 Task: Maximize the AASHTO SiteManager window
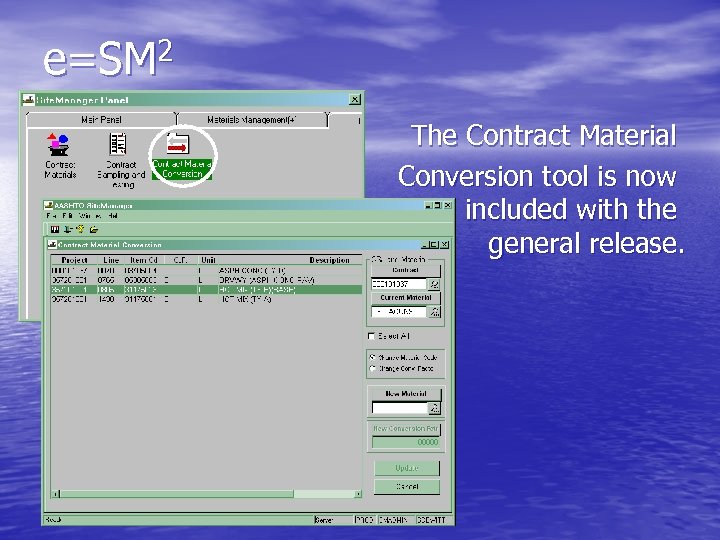pyautogui.click(x=438, y=205)
